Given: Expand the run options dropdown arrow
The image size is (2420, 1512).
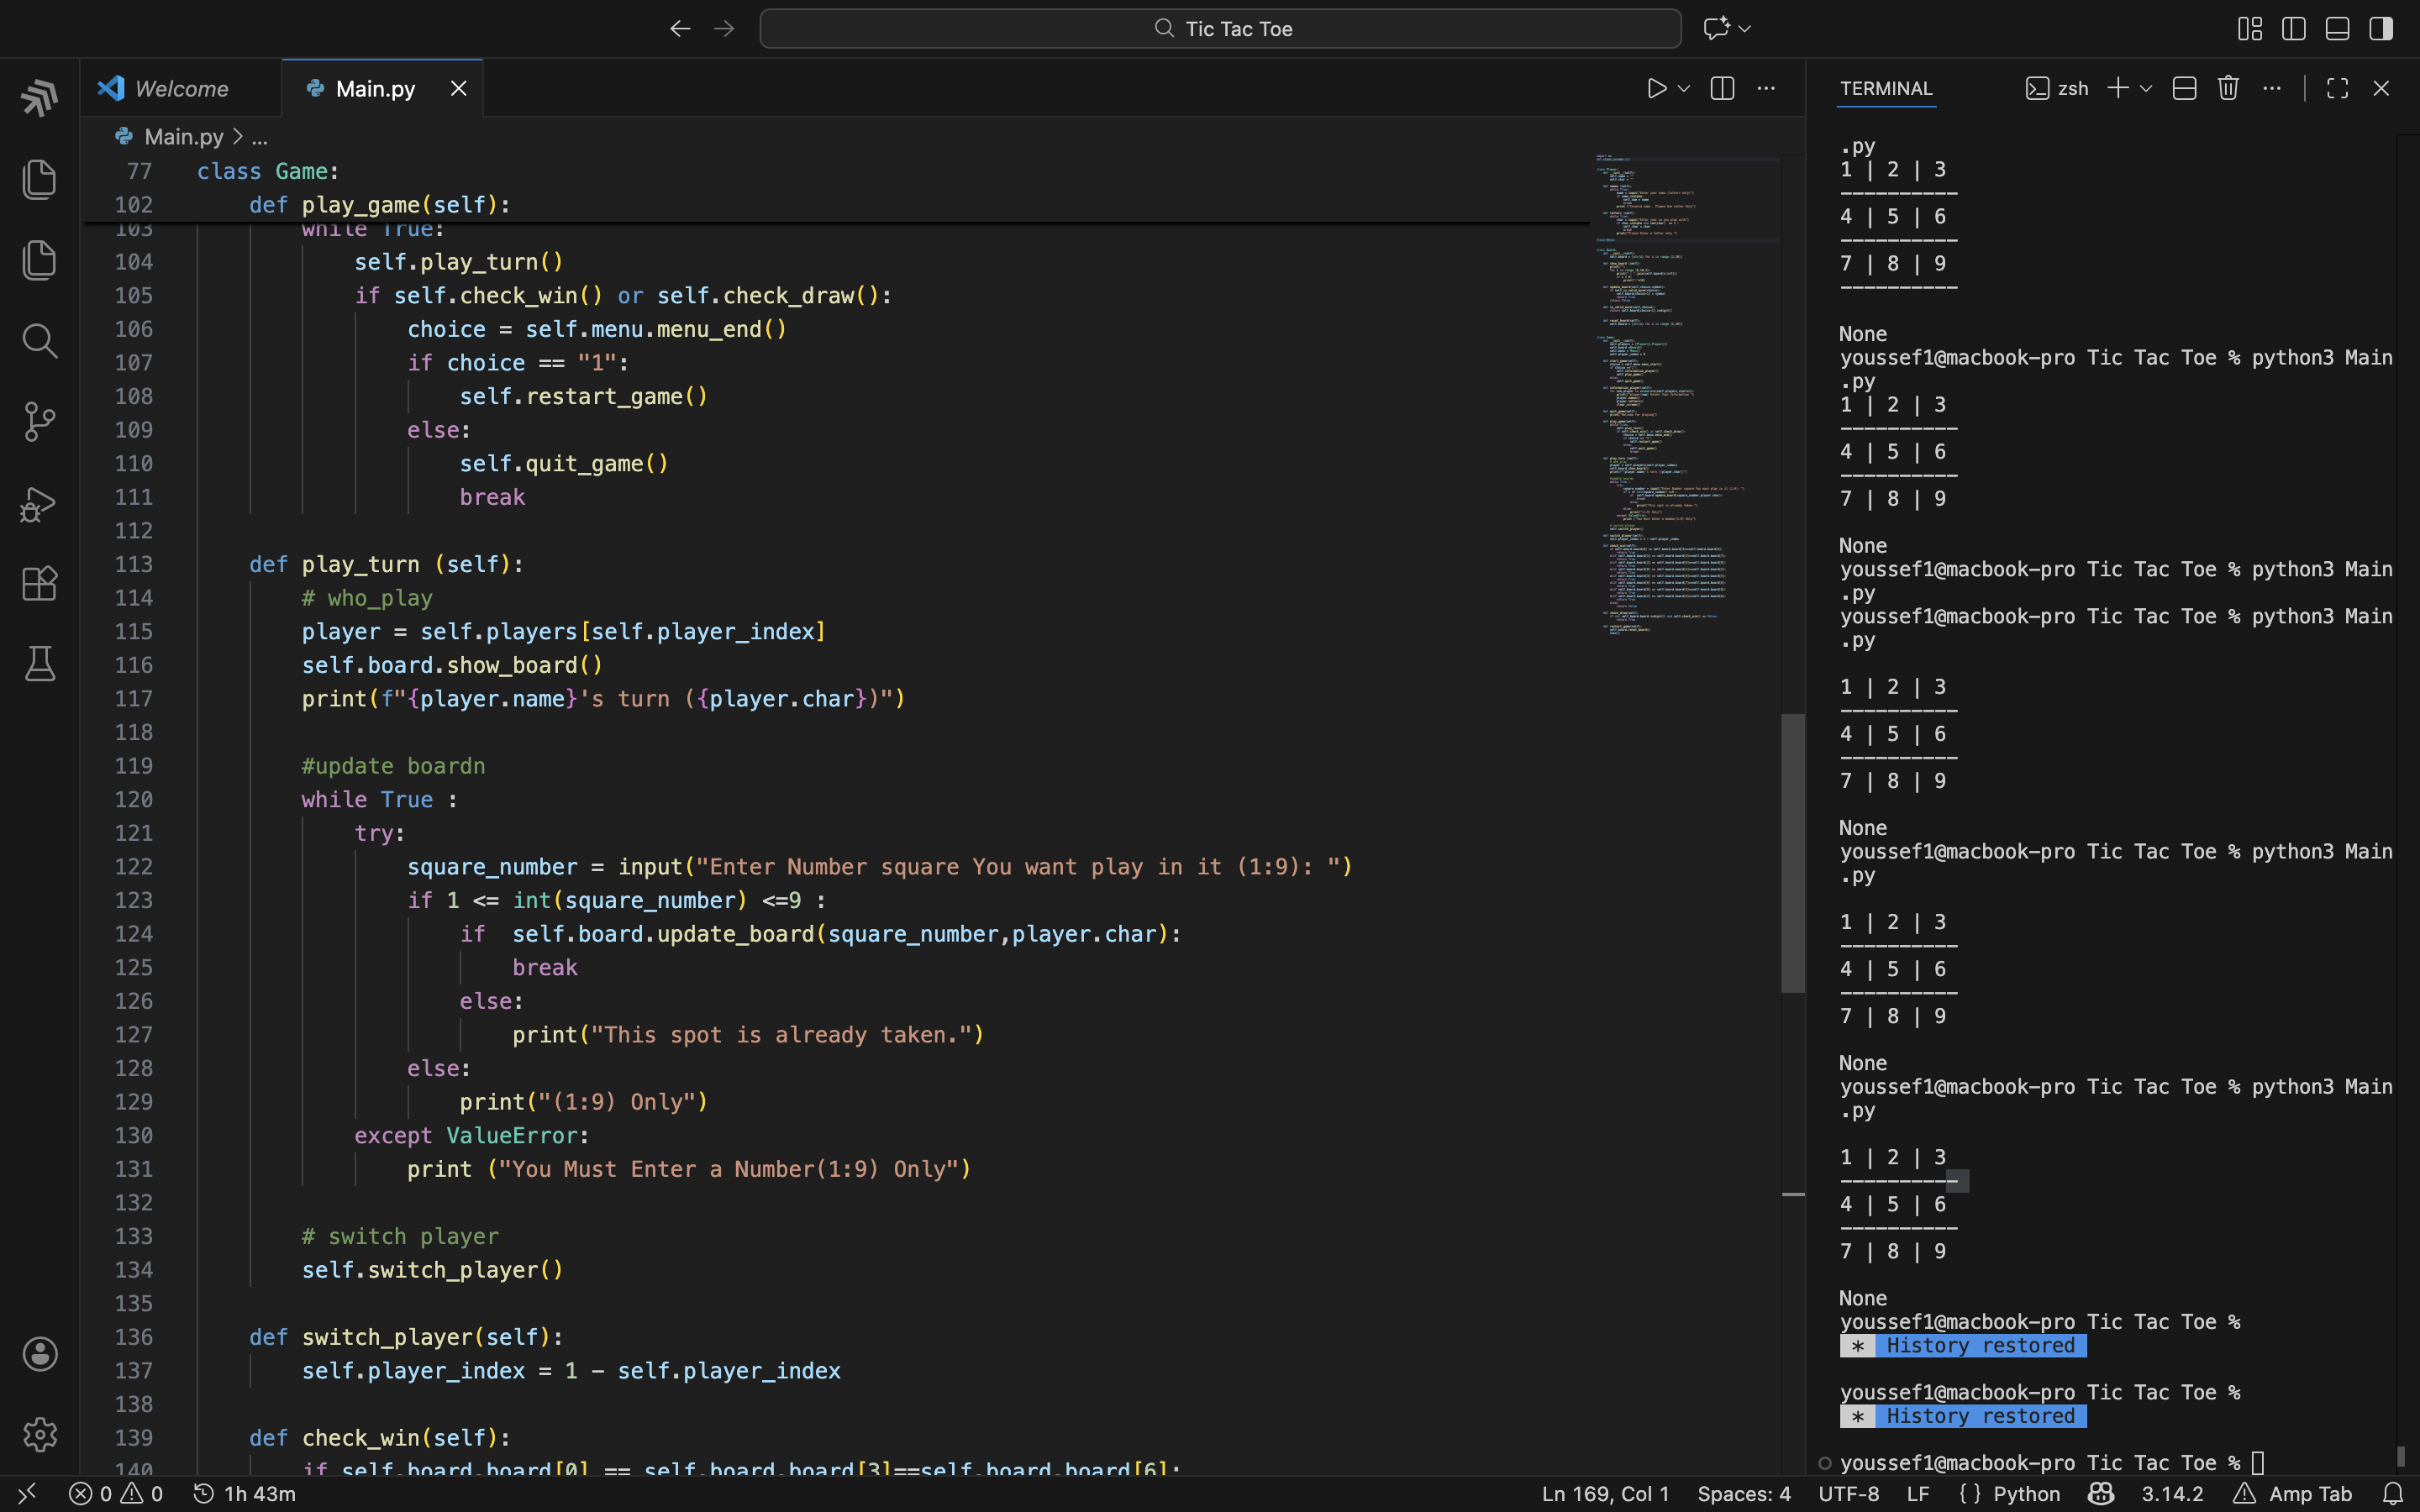Looking at the screenshot, I should [x=1685, y=88].
